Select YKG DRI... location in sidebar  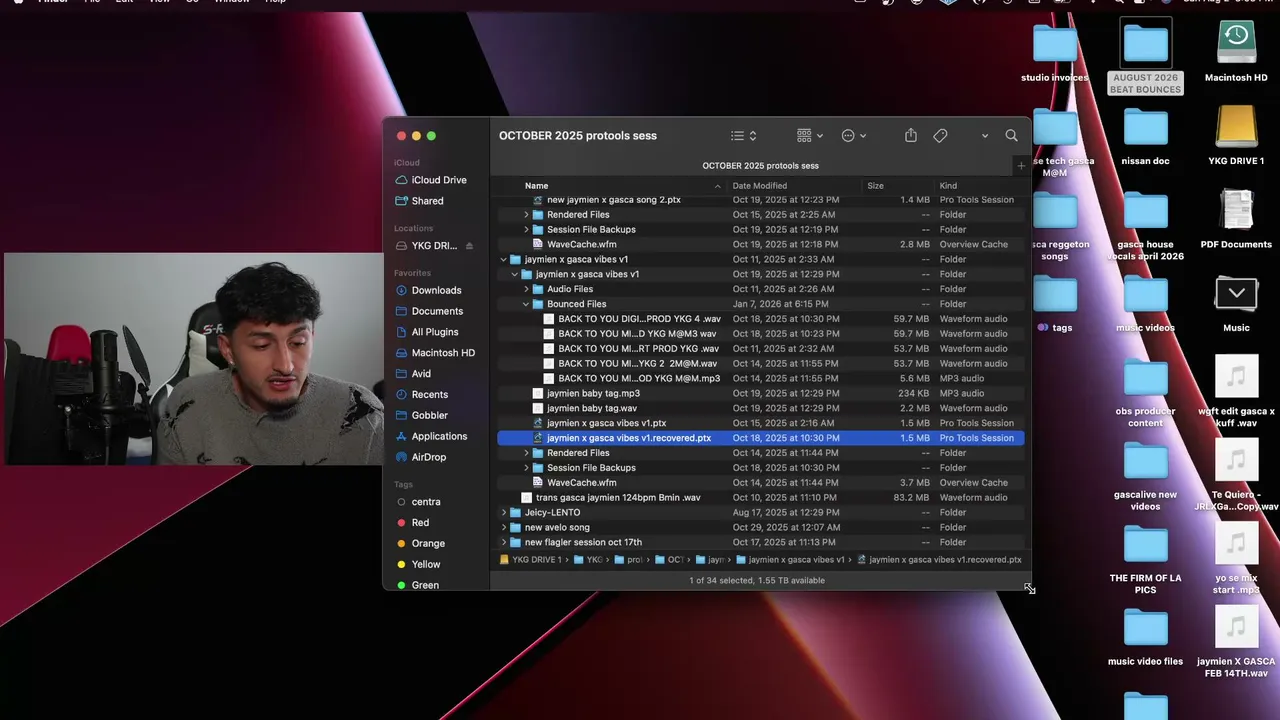point(434,246)
